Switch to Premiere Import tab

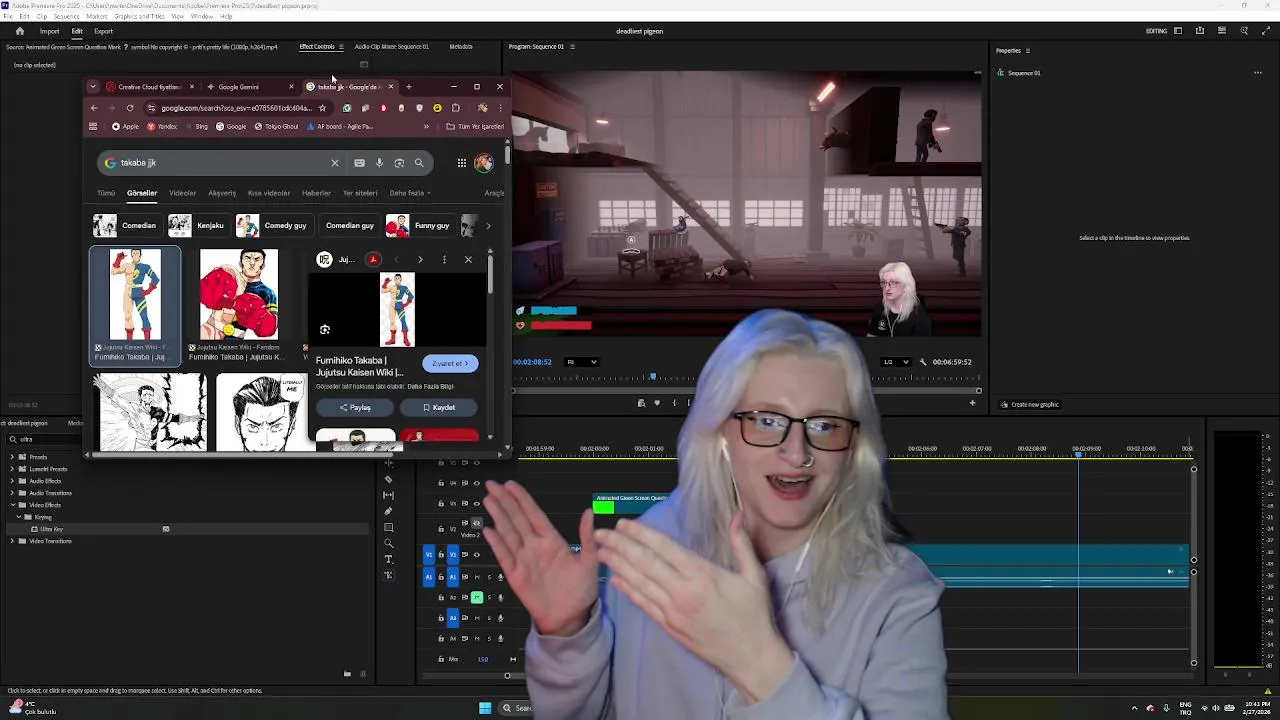coord(49,31)
